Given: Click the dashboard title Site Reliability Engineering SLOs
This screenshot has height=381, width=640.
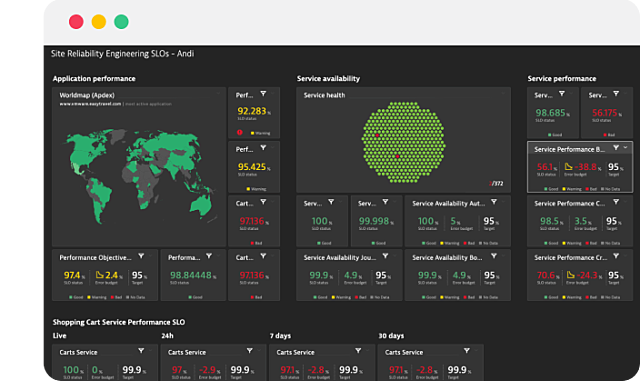Looking at the screenshot, I should click(122, 53).
